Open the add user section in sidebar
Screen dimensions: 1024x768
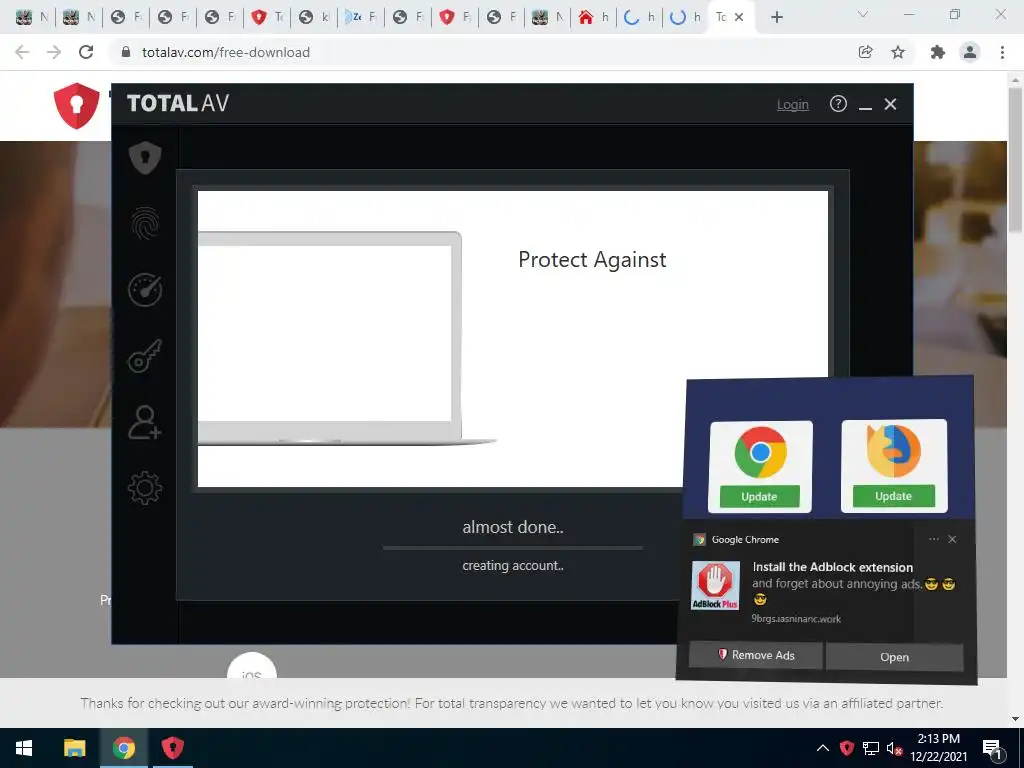[x=145, y=422]
